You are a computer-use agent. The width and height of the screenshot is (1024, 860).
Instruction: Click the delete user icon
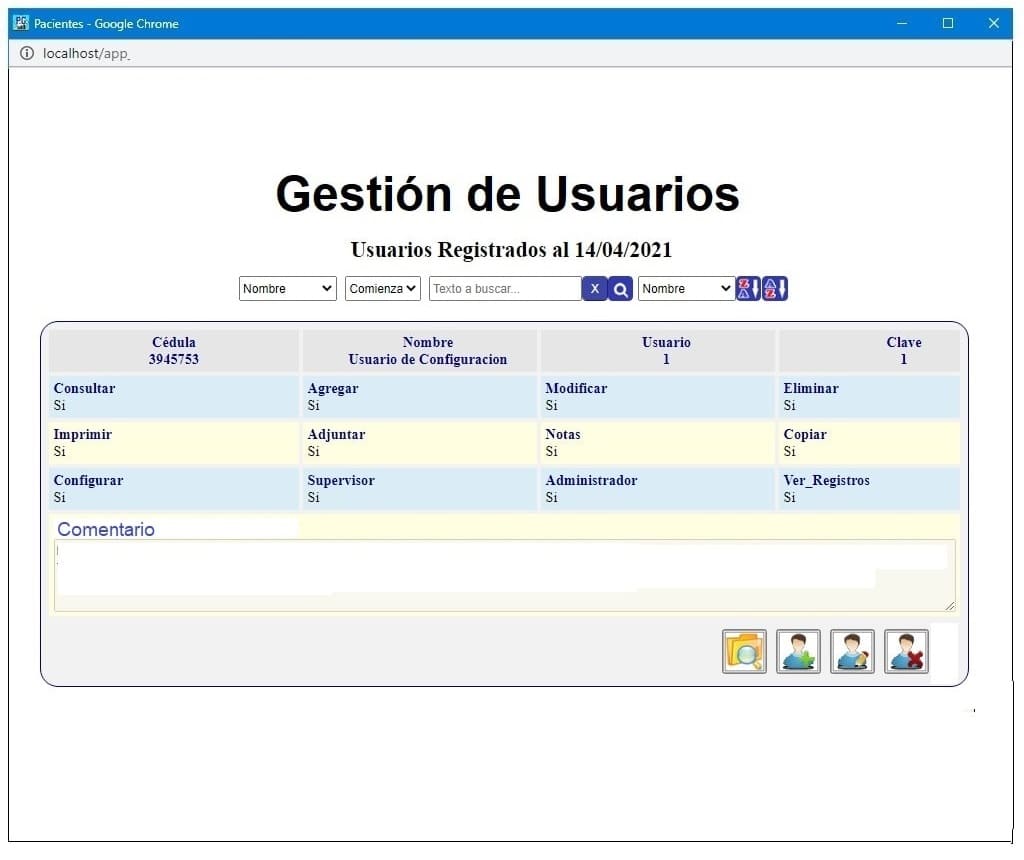tap(906, 651)
